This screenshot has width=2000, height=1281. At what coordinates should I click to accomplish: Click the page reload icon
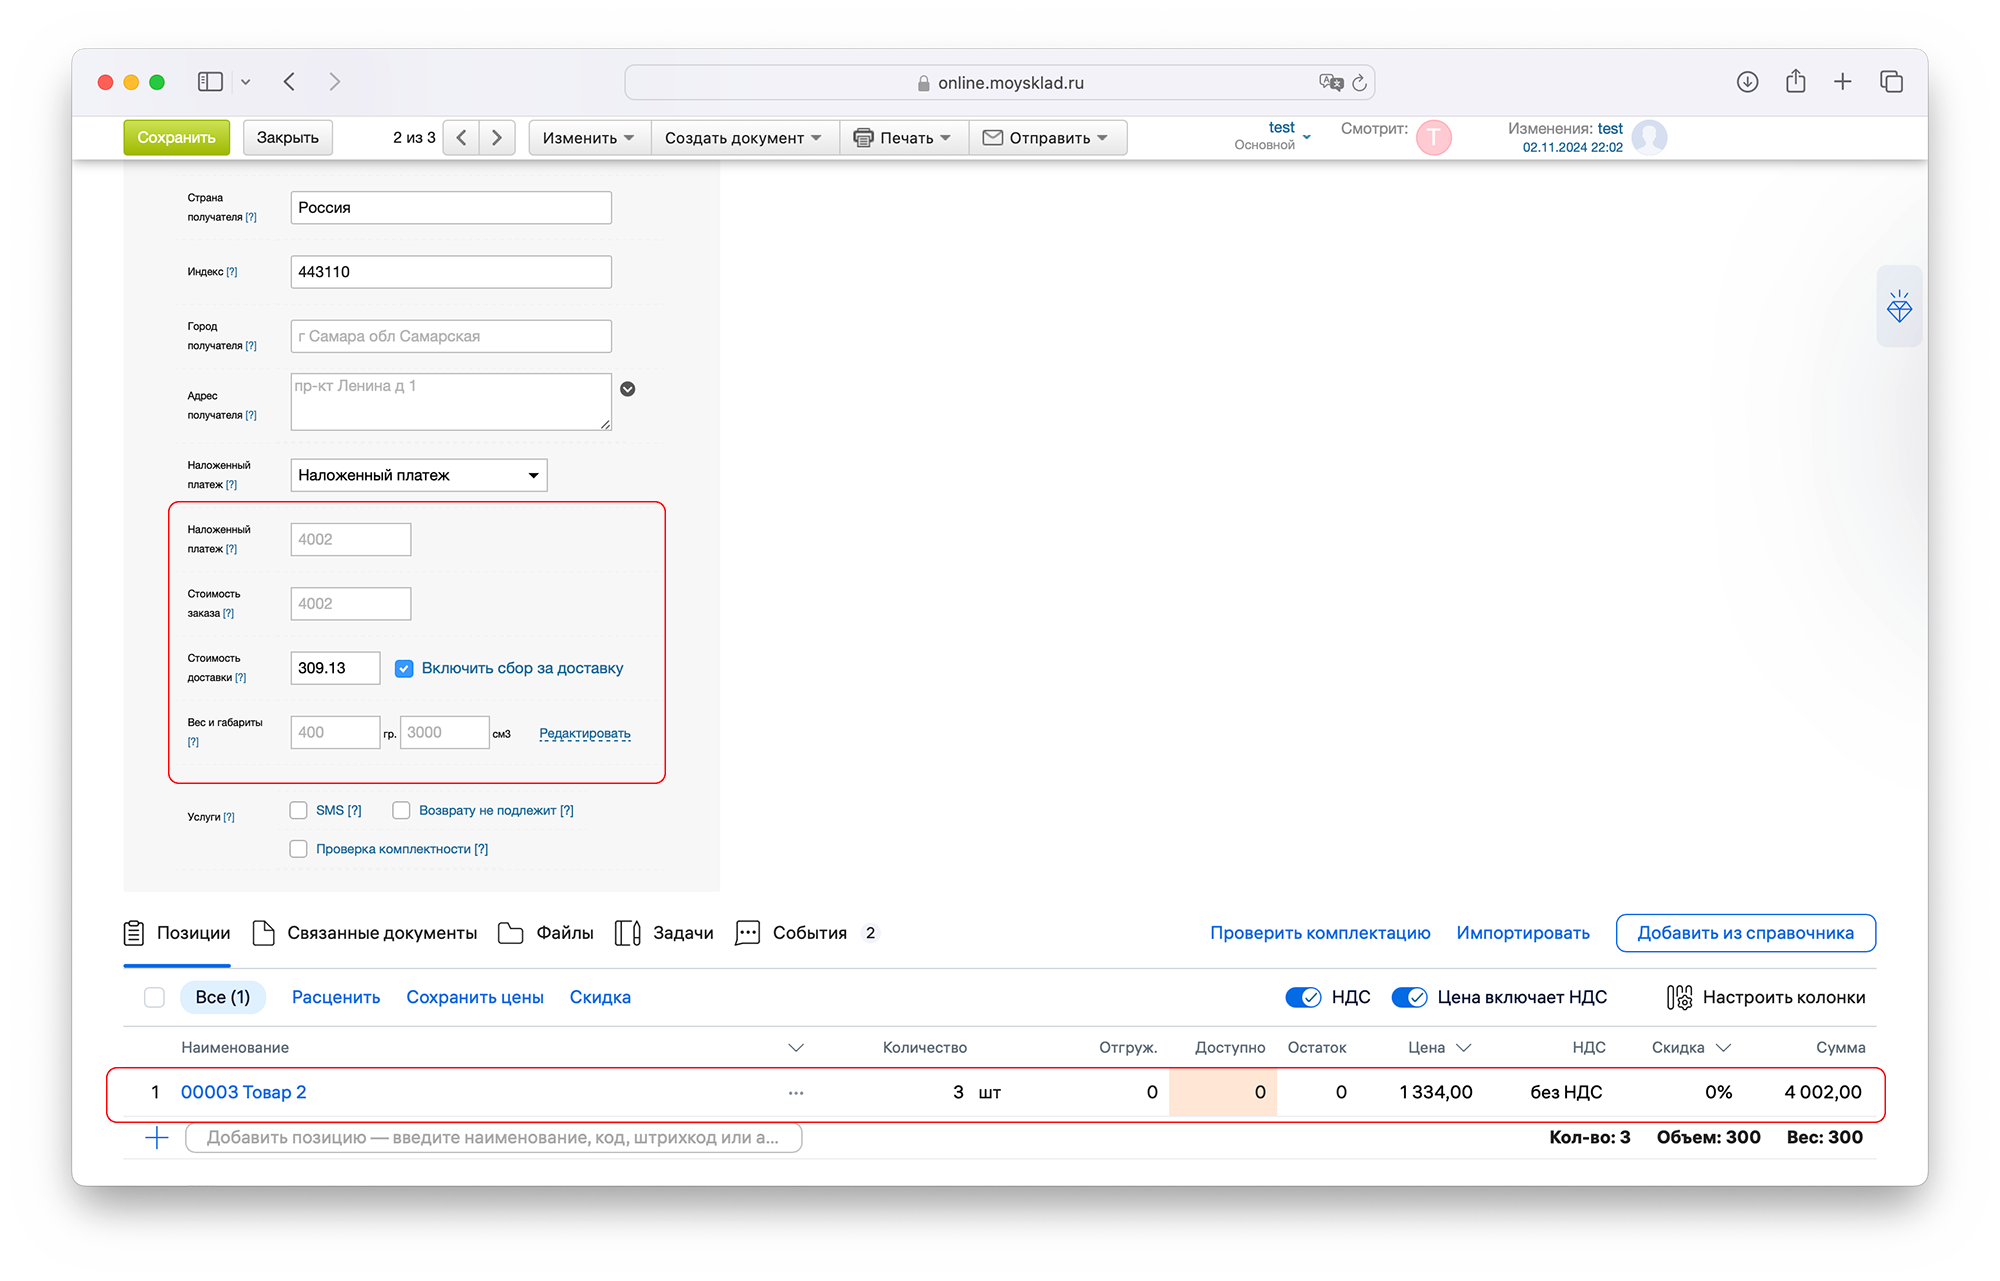tap(1359, 83)
